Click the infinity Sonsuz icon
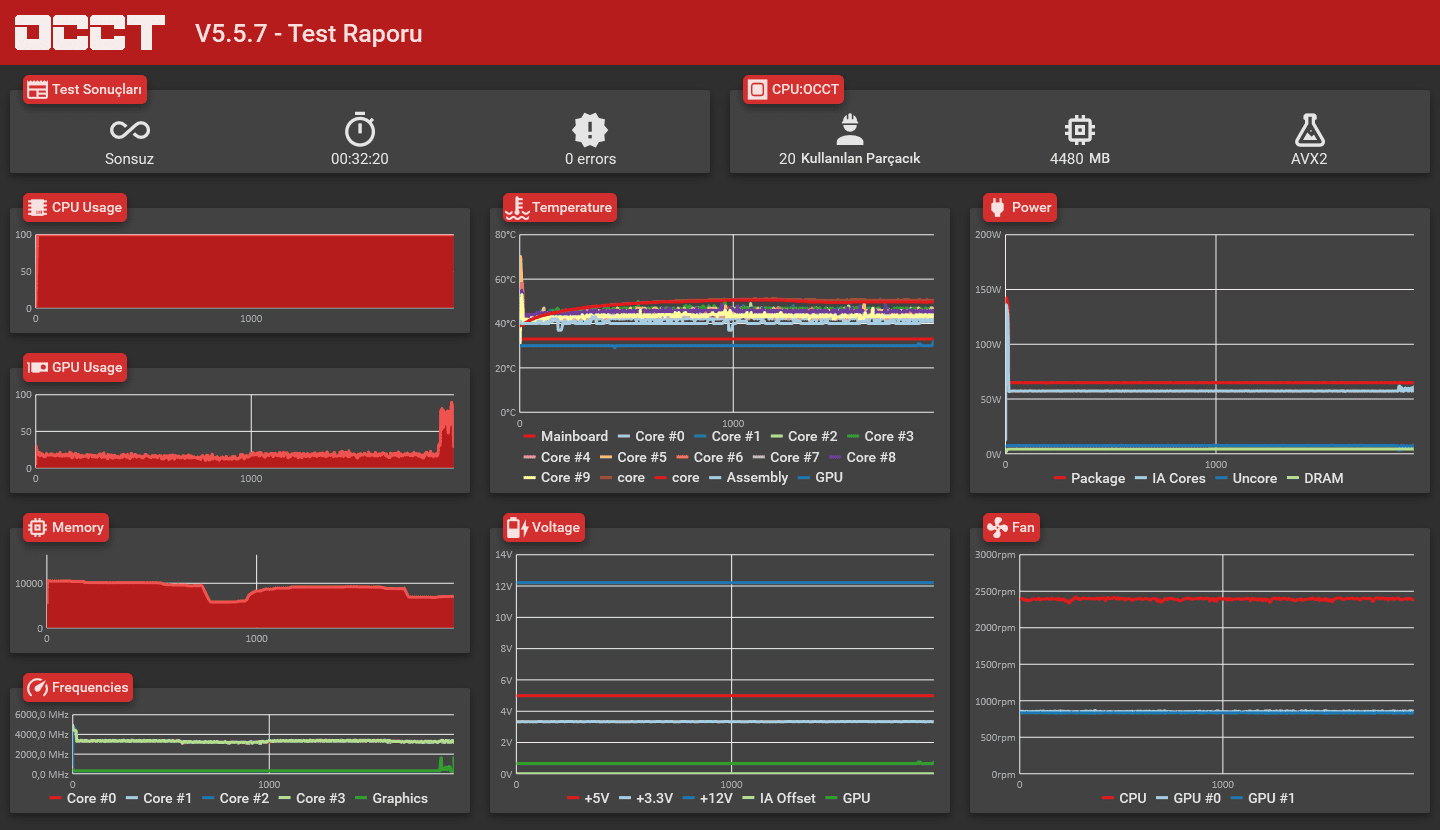The width and height of the screenshot is (1440, 830). (129, 130)
